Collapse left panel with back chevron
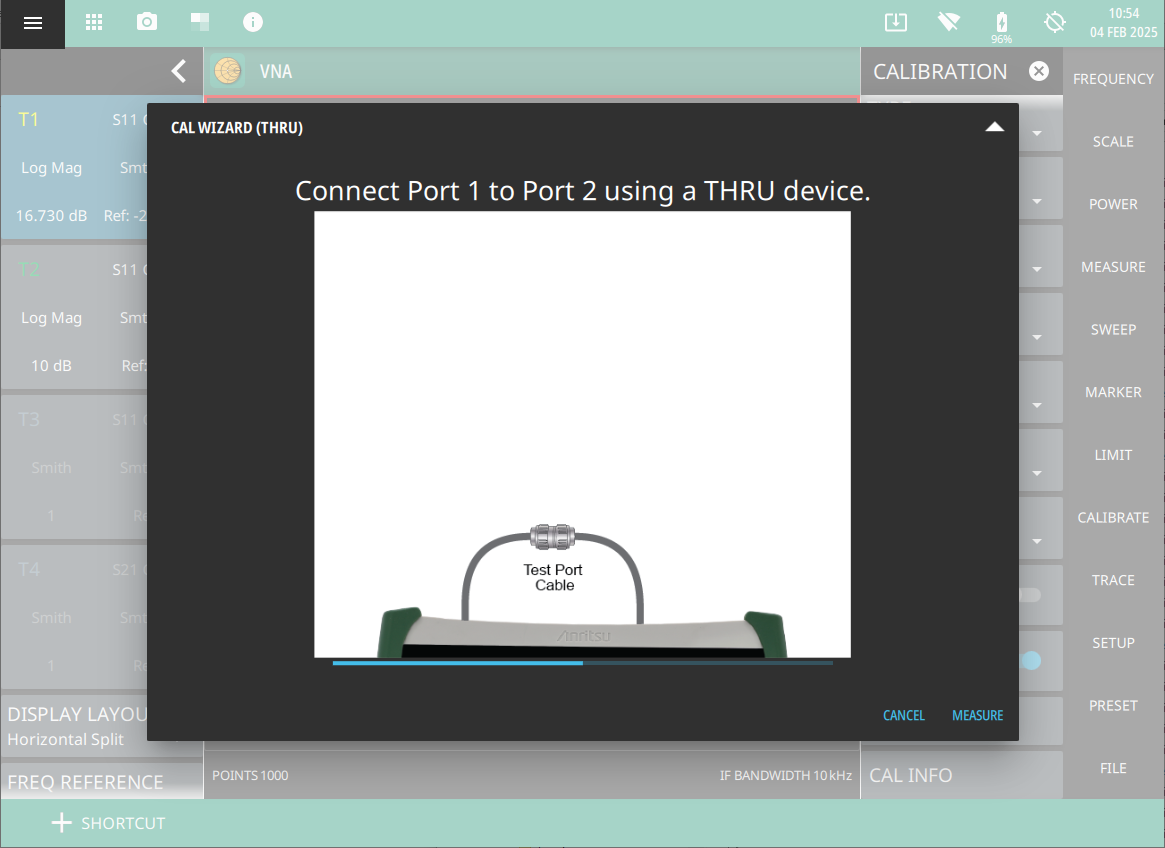 point(178,71)
